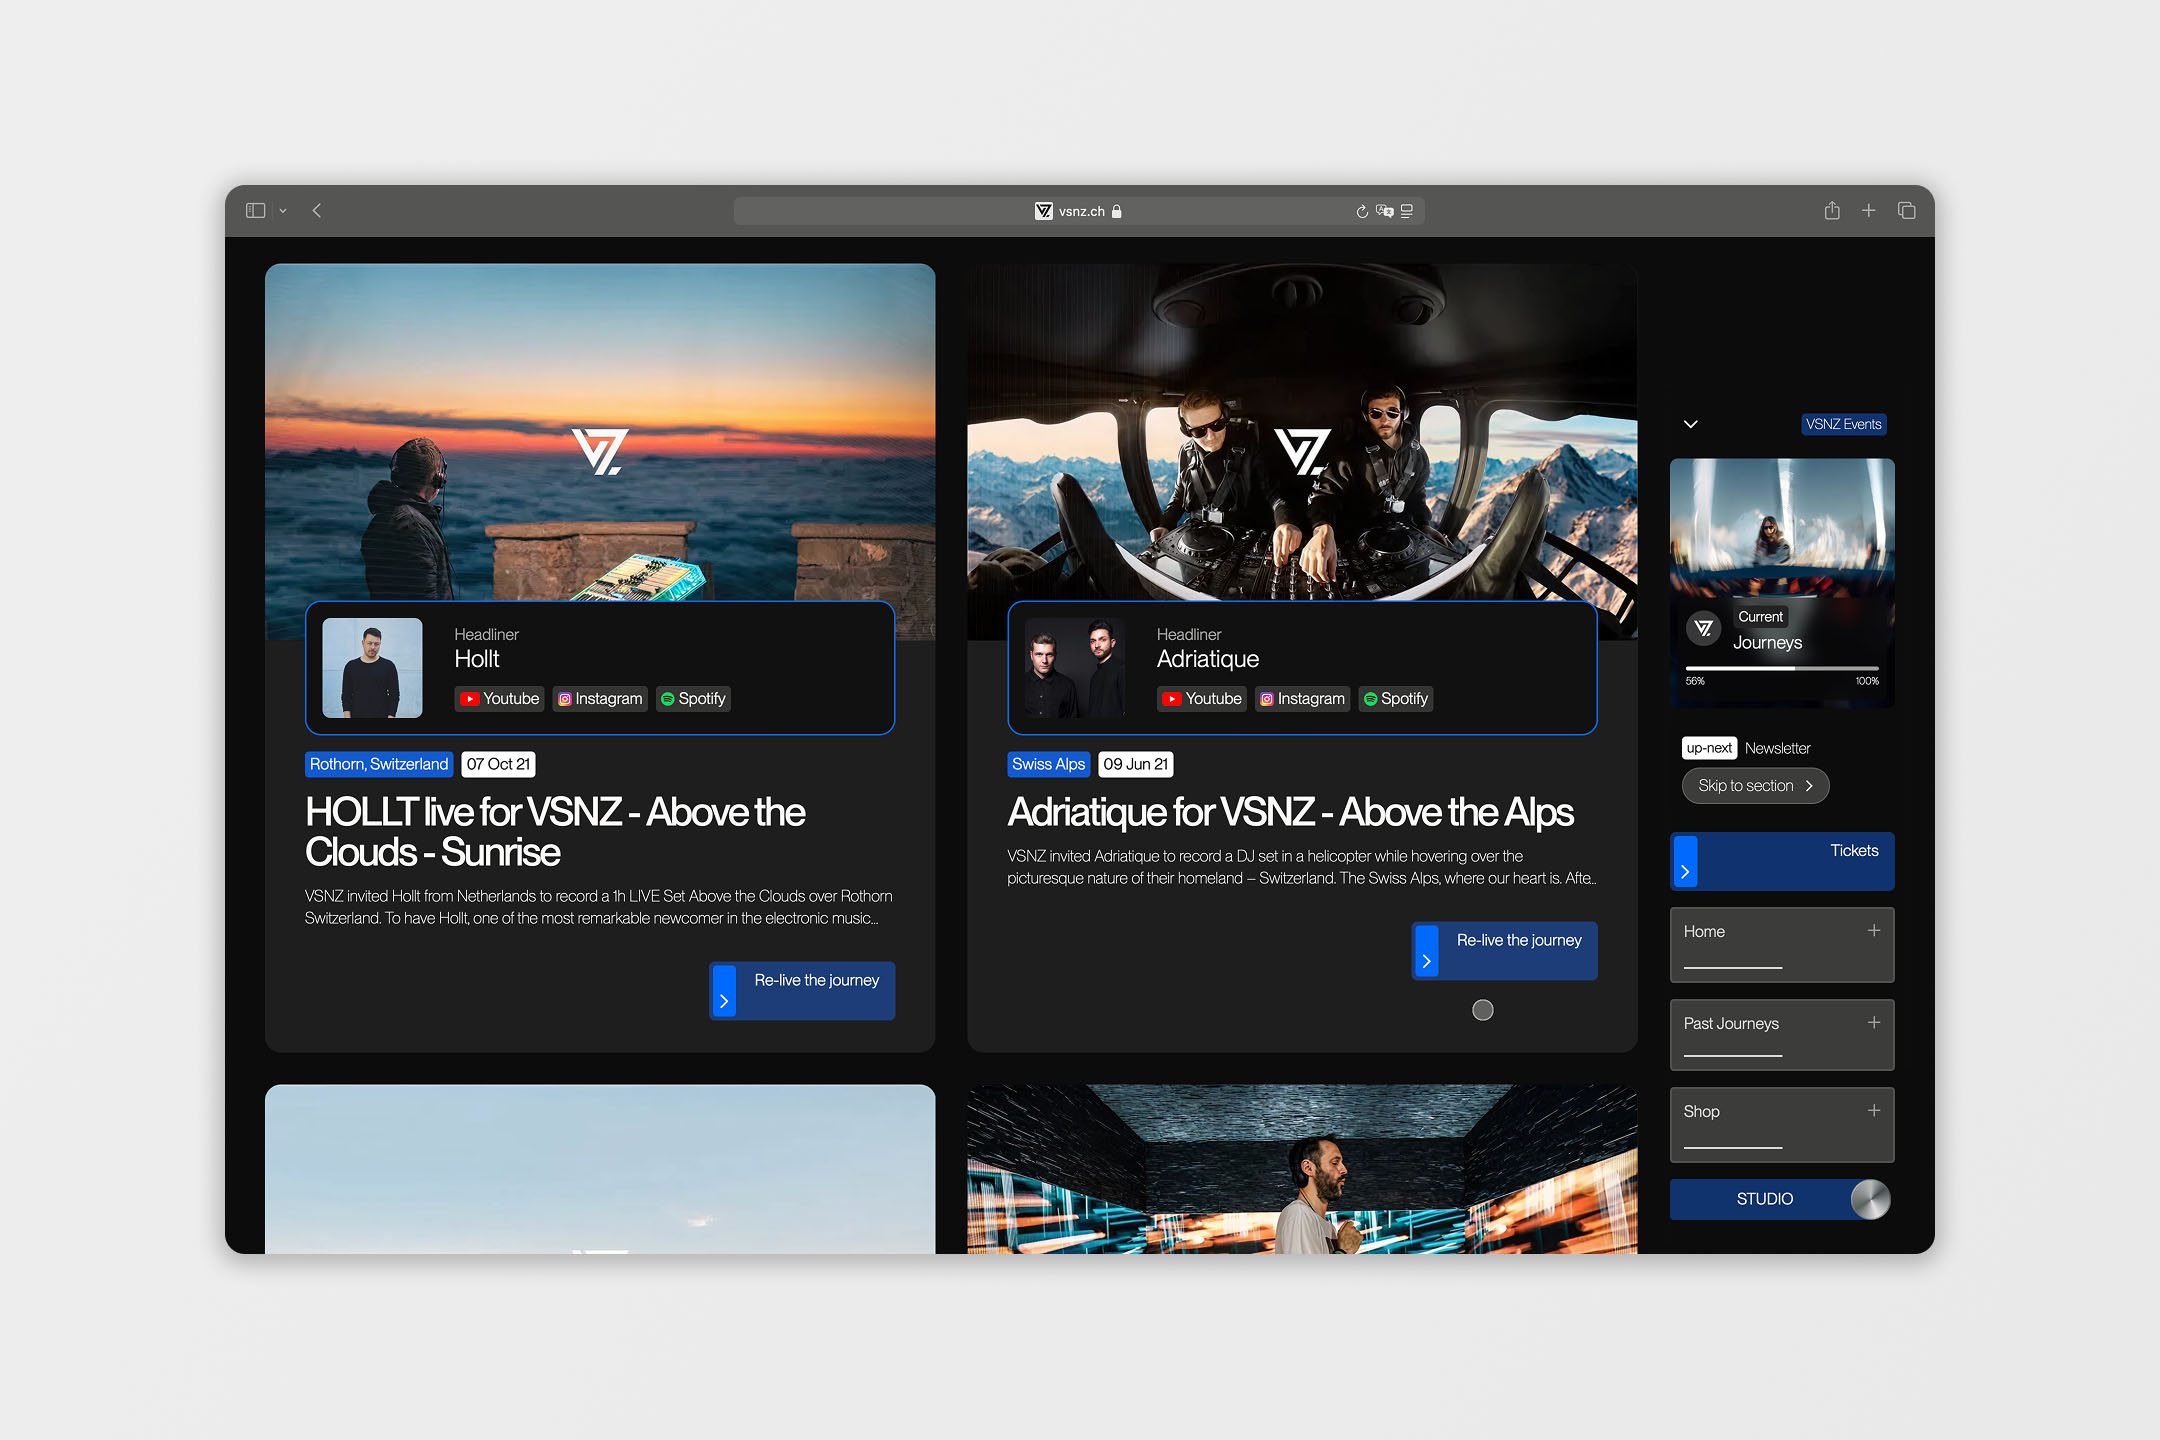Open Hollt's Spotify link
The image size is (2160, 1440).
(x=693, y=699)
